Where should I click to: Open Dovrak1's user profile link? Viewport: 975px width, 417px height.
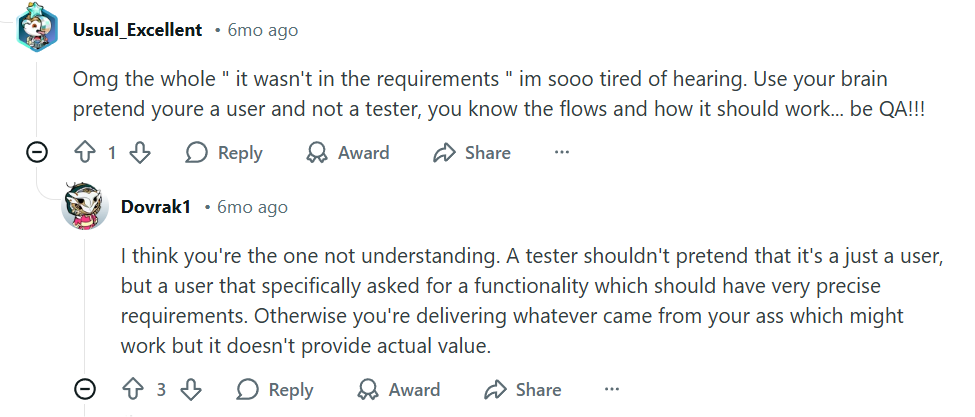click(x=156, y=207)
